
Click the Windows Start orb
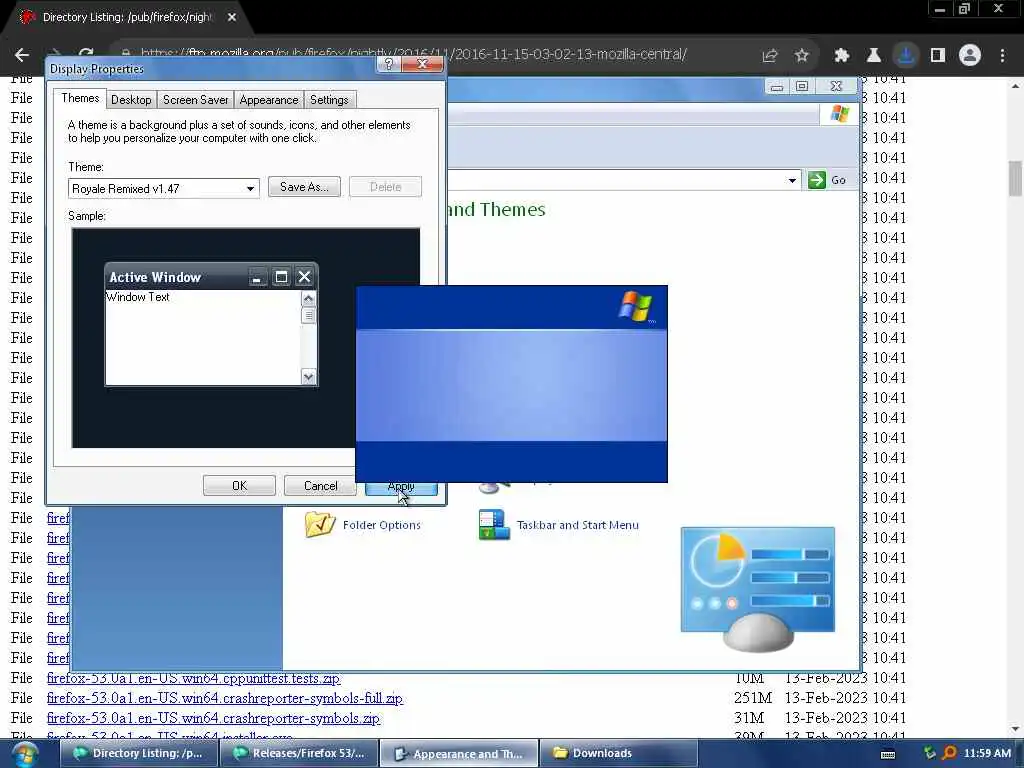[x=24, y=754]
